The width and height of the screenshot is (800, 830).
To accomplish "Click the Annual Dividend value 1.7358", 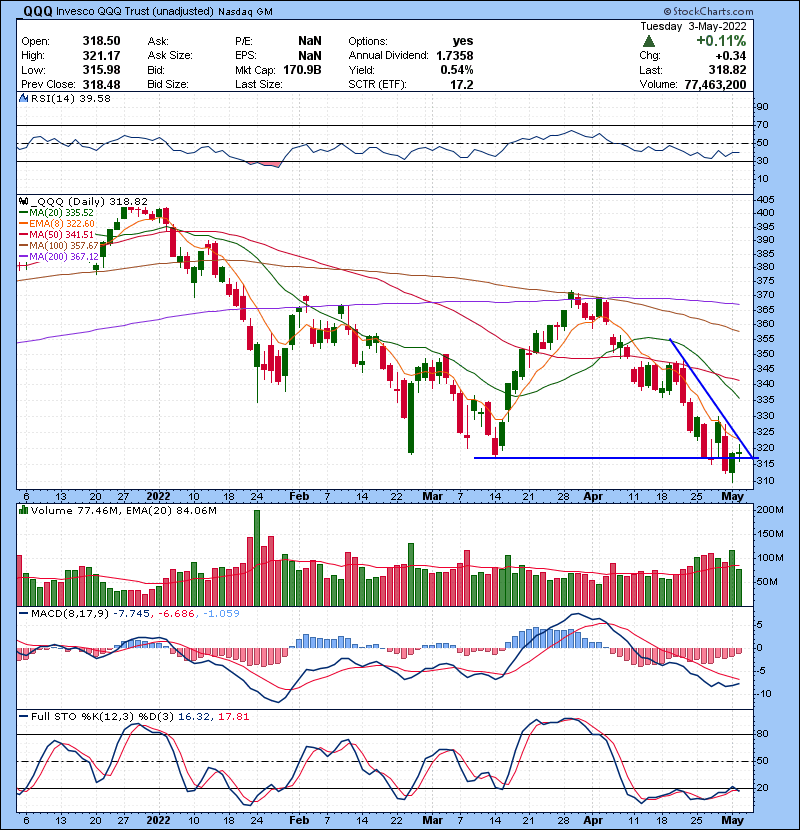I will (x=455, y=55).
